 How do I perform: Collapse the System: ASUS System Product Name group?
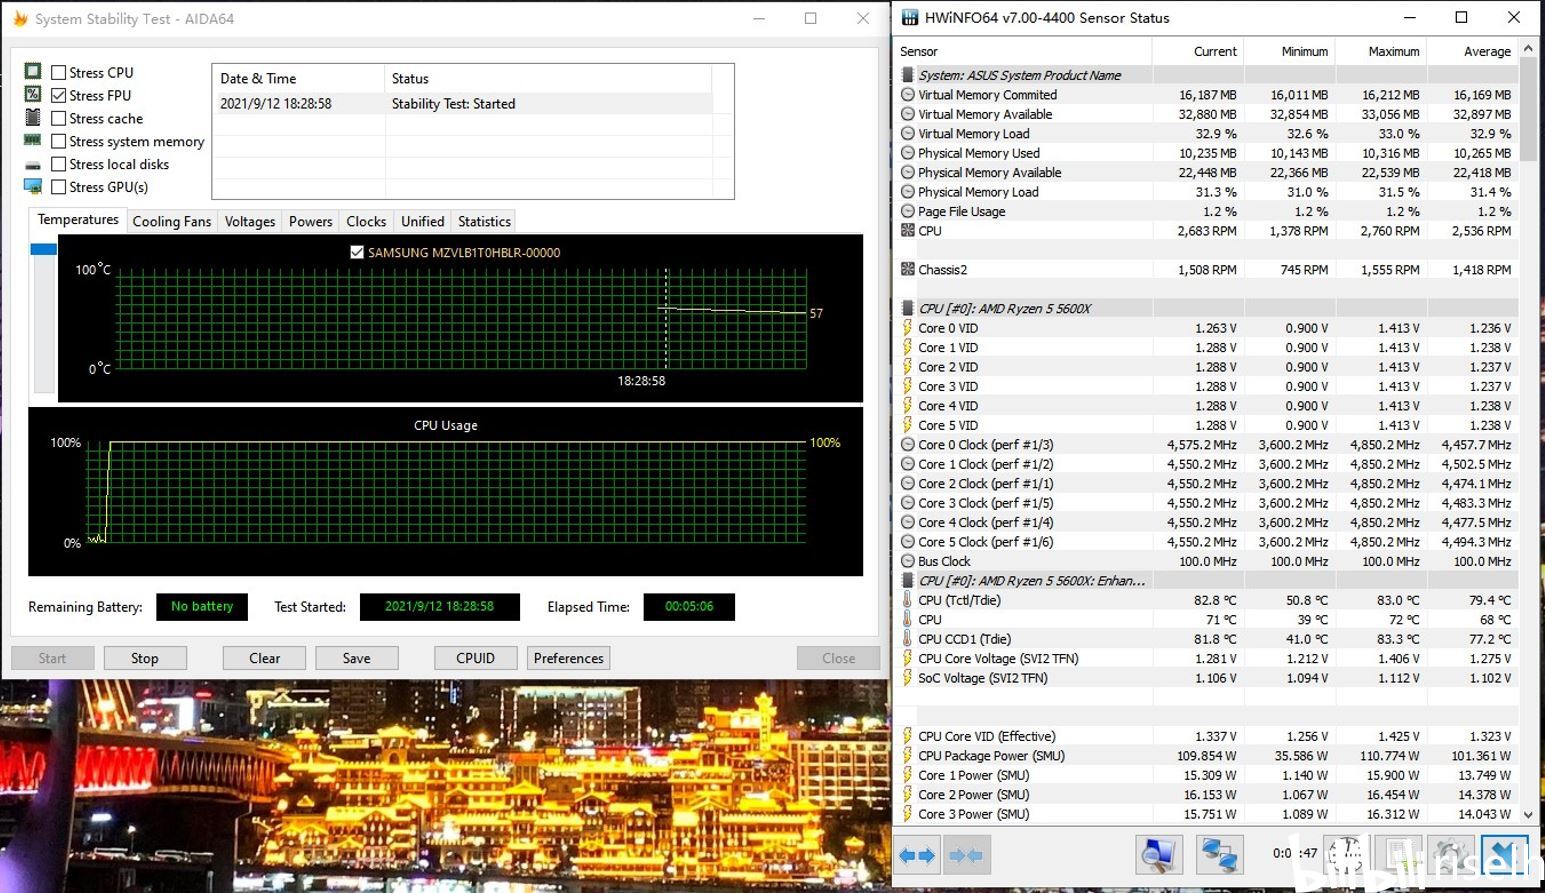[x=908, y=75]
